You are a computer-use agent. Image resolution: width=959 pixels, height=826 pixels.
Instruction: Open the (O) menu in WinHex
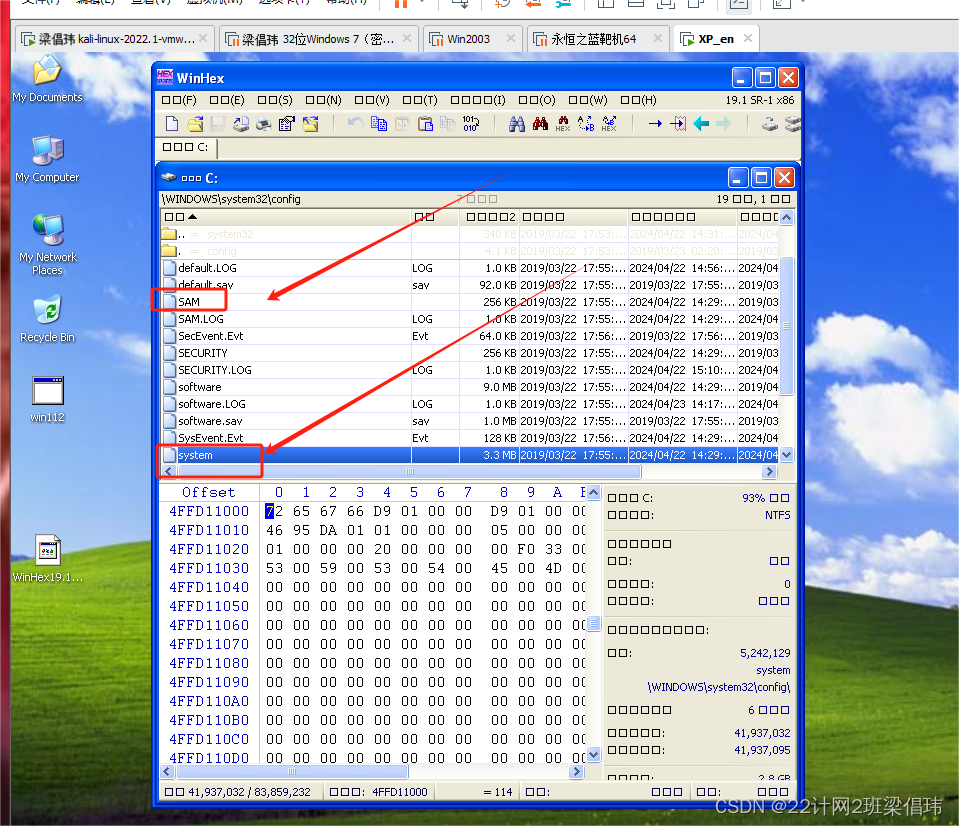pyautogui.click(x=537, y=100)
